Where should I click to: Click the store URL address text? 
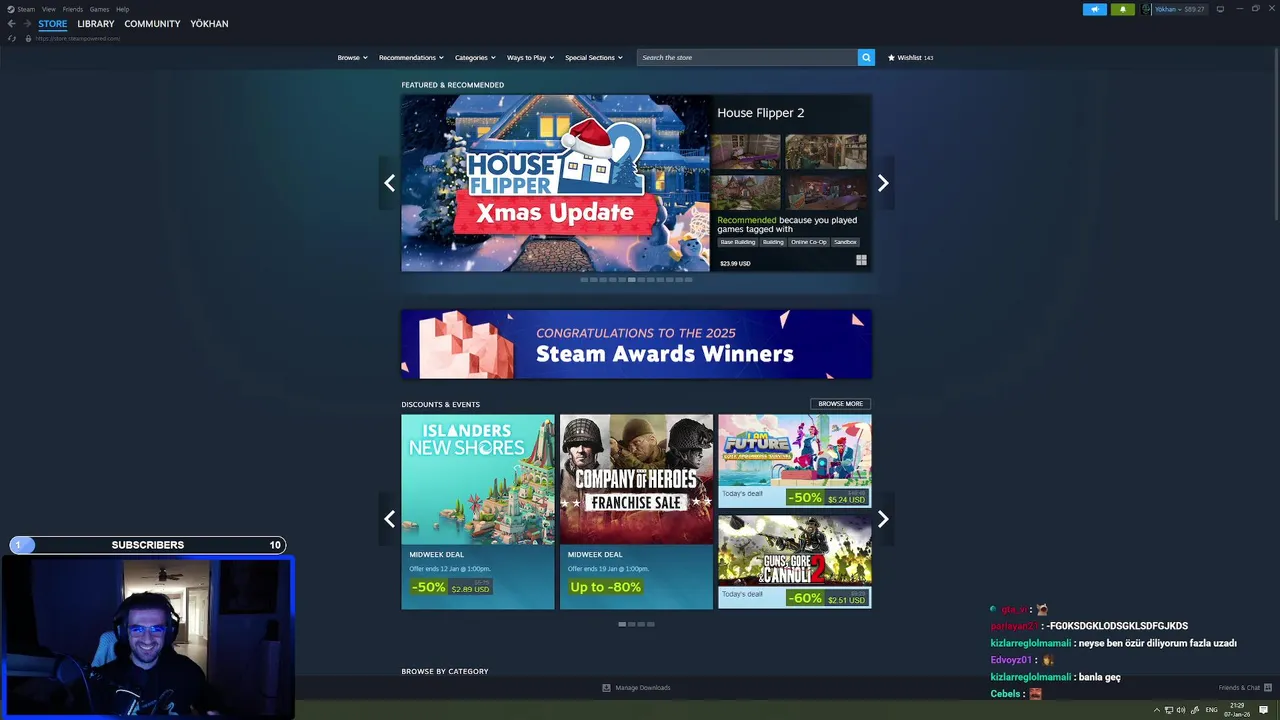point(78,38)
